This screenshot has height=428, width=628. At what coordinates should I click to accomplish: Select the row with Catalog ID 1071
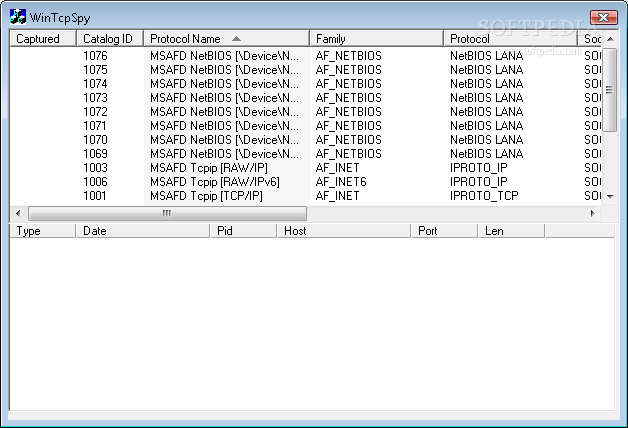tap(306, 126)
